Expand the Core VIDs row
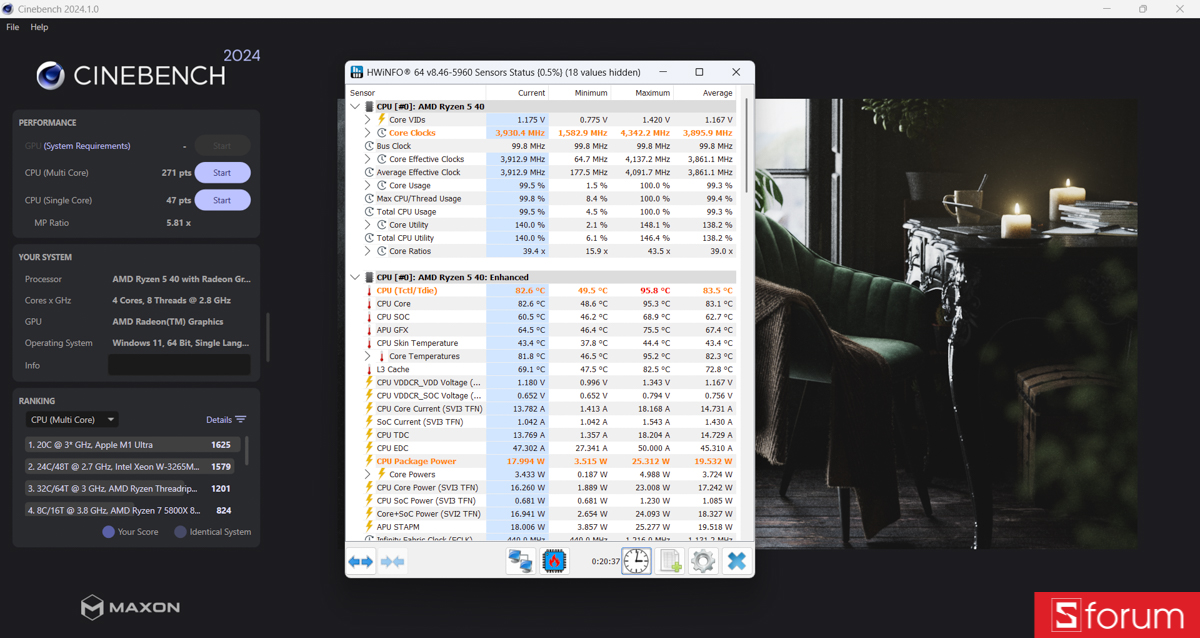The width and height of the screenshot is (1200, 638). click(x=368, y=119)
